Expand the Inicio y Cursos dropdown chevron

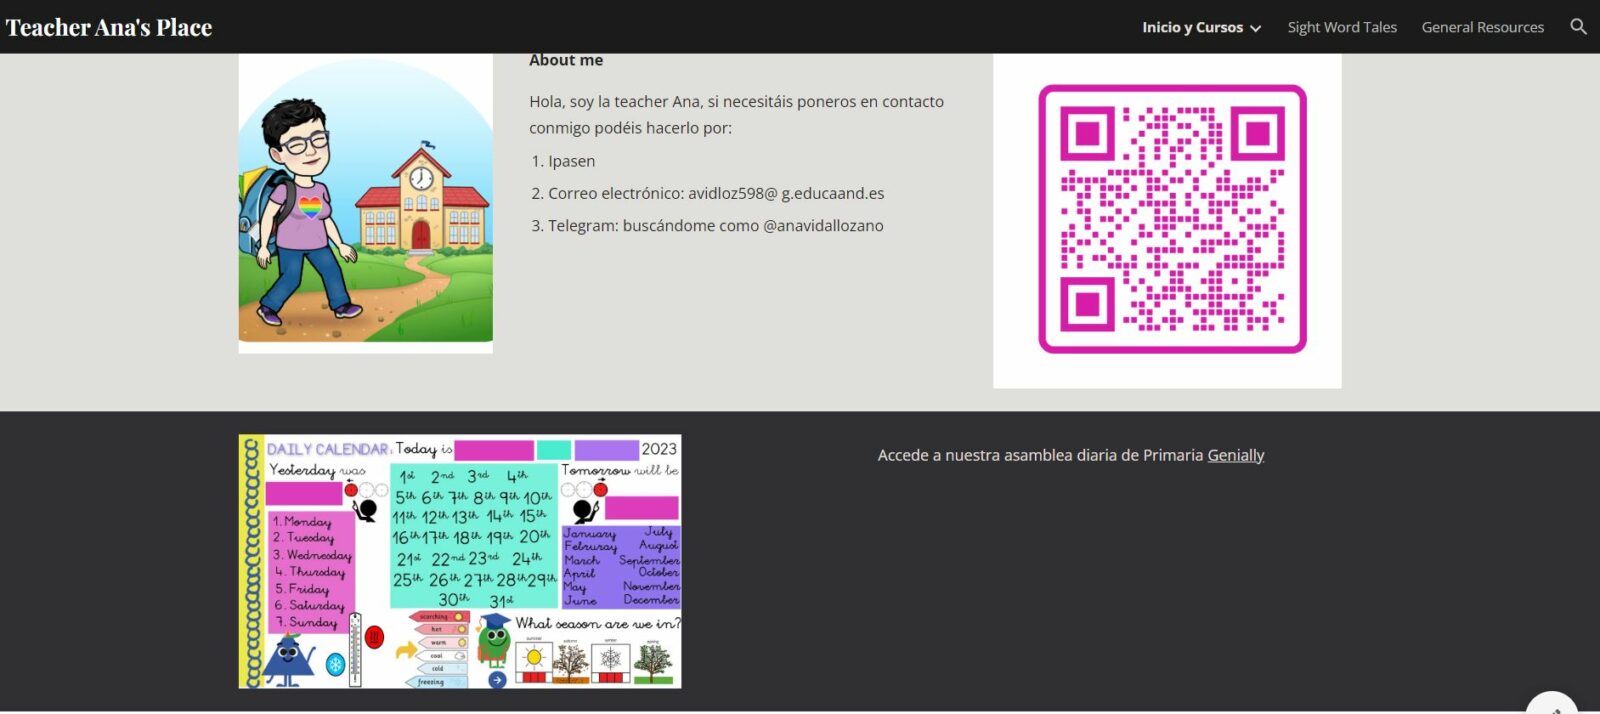tap(1255, 28)
